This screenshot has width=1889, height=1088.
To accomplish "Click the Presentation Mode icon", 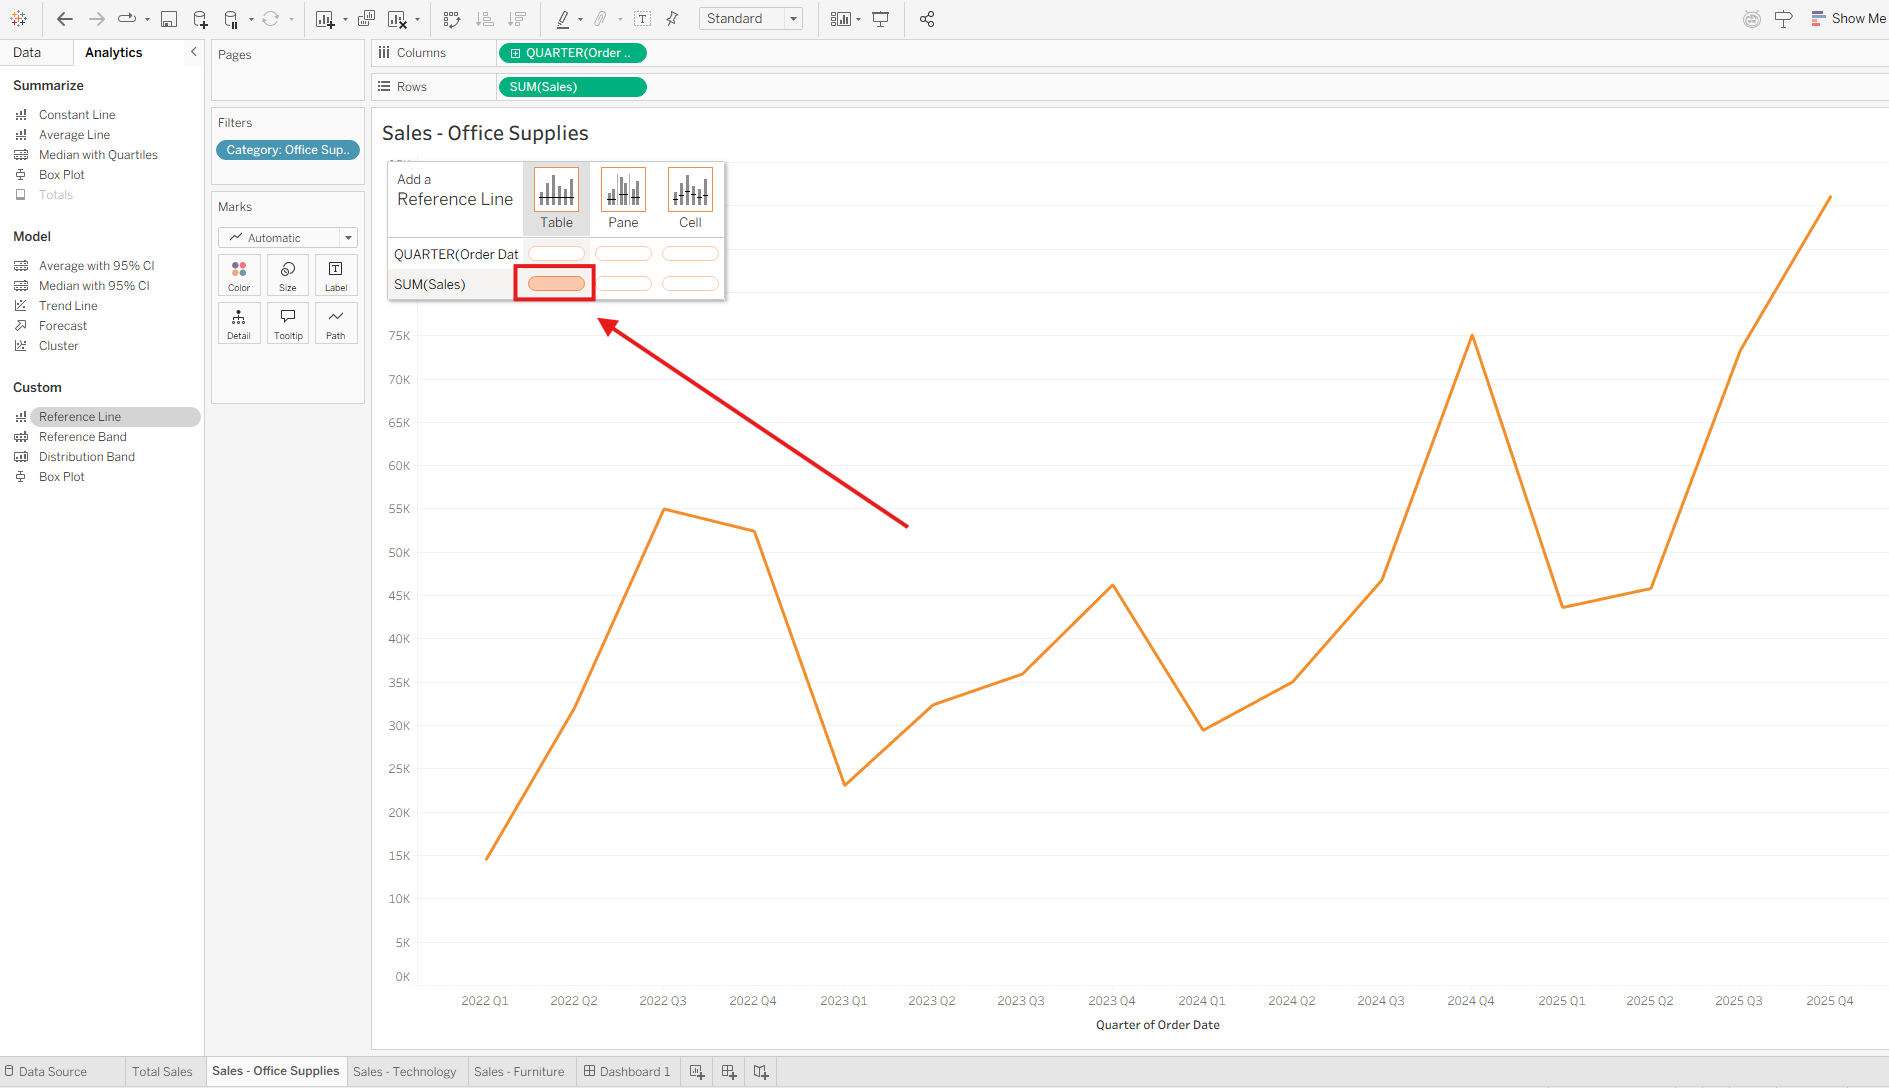I will (x=881, y=19).
